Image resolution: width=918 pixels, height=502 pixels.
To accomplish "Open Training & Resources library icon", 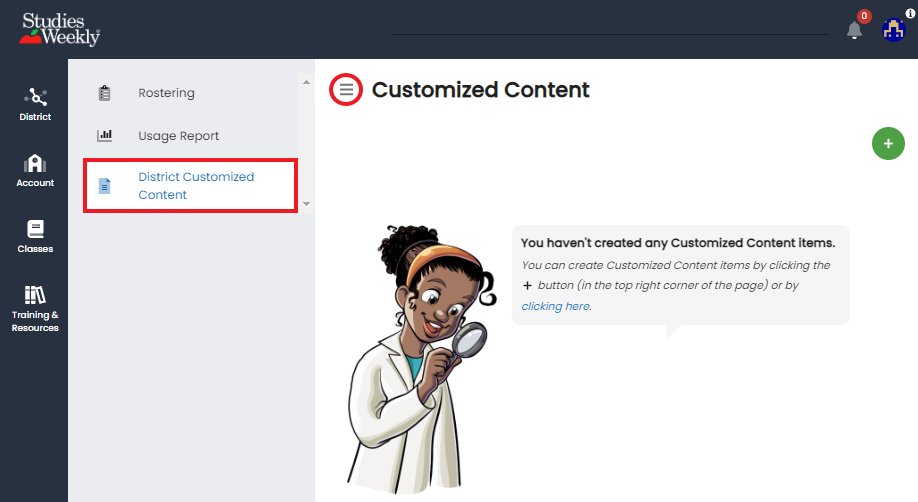I will click(x=35, y=295).
